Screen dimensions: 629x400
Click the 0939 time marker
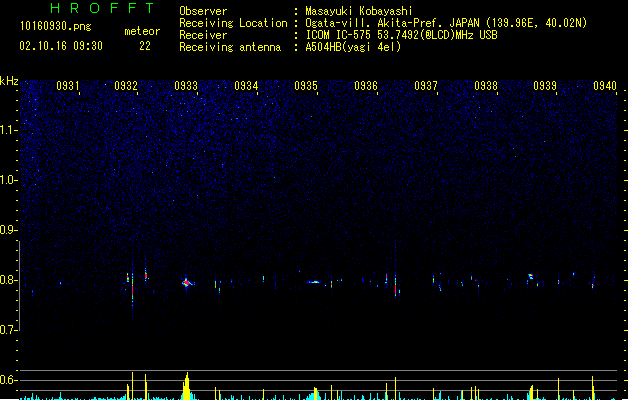pyautogui.click(x=545, y=86)
